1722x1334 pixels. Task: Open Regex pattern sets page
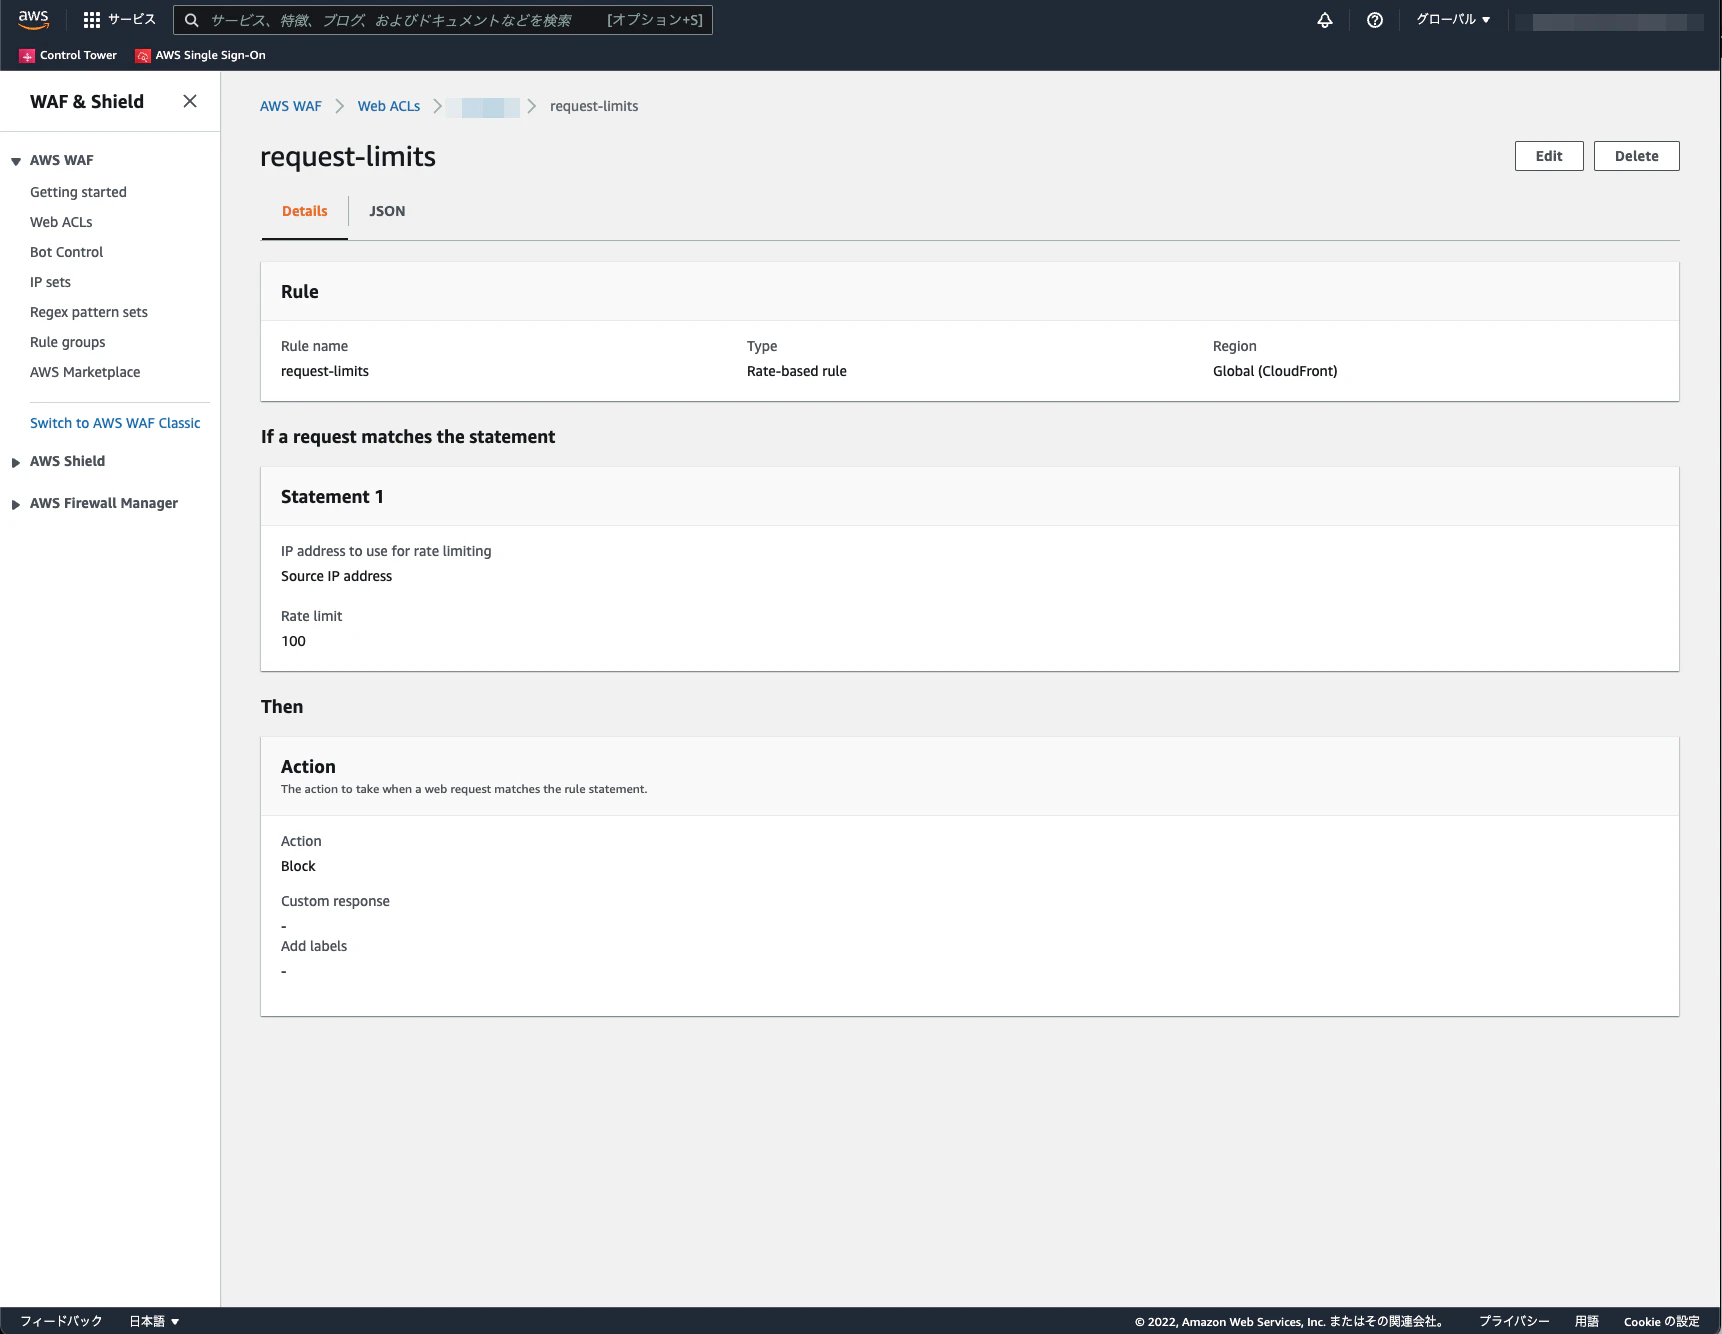(x=89, y=312)
